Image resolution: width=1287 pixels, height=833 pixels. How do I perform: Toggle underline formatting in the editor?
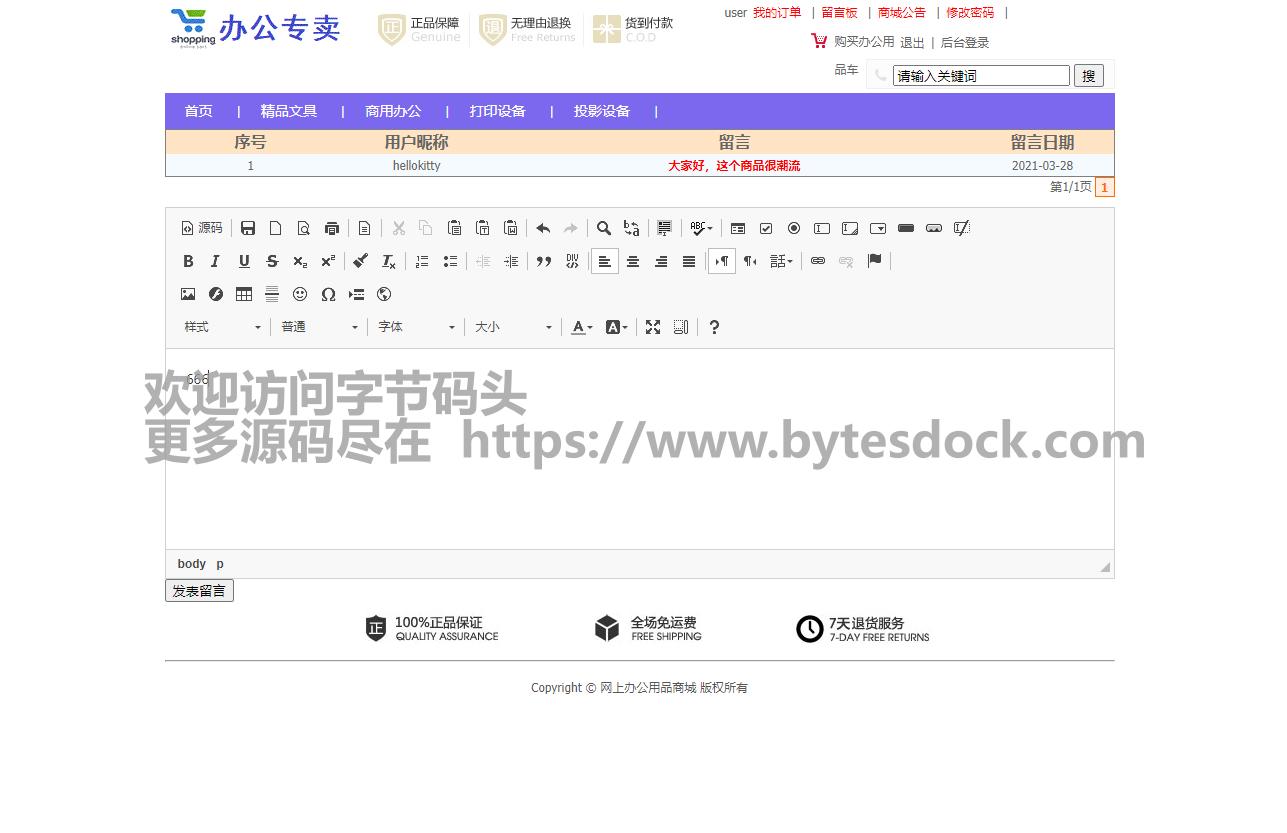244,261
